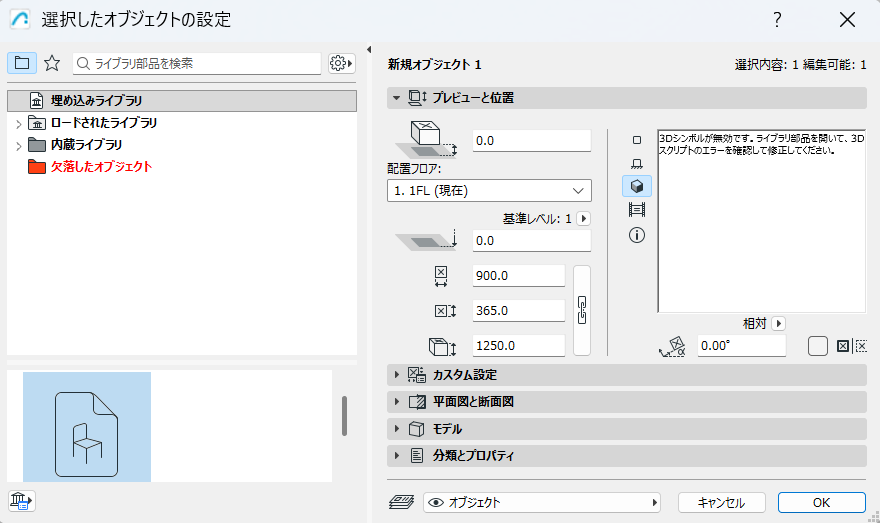Expand 内蔵ライブラリ tree node

[19, 145]
